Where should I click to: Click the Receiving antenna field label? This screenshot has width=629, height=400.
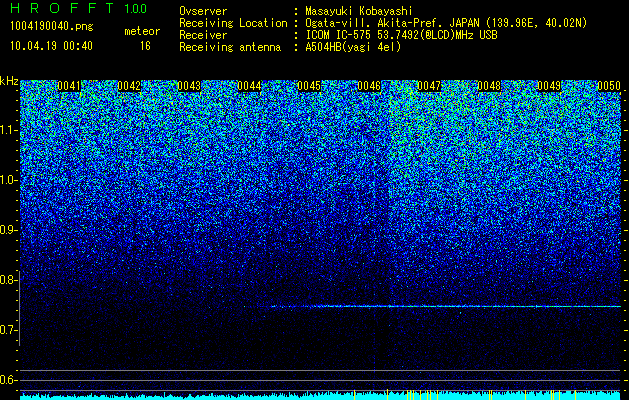point(230,47)
